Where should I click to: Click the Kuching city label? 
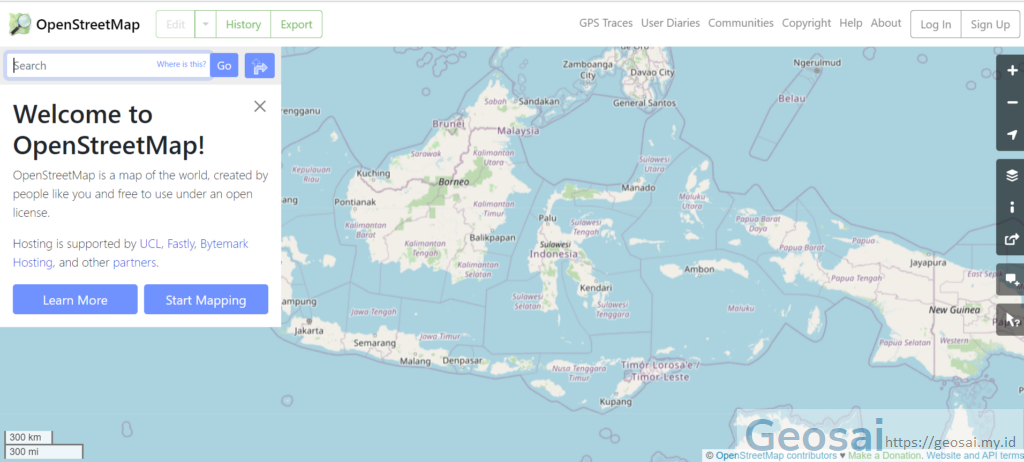coord(373,173)
